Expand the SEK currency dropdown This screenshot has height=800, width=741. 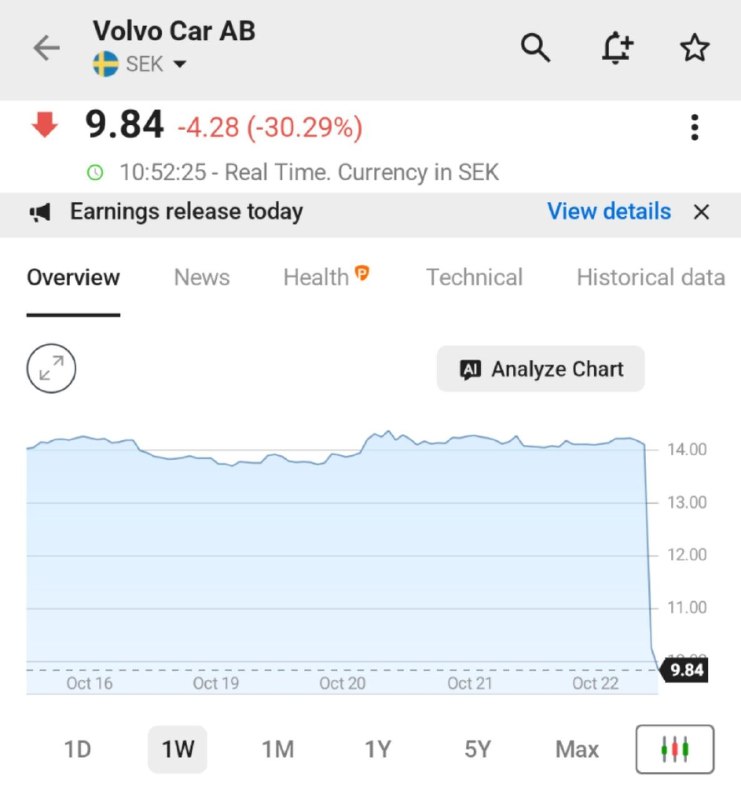(180, 64)
